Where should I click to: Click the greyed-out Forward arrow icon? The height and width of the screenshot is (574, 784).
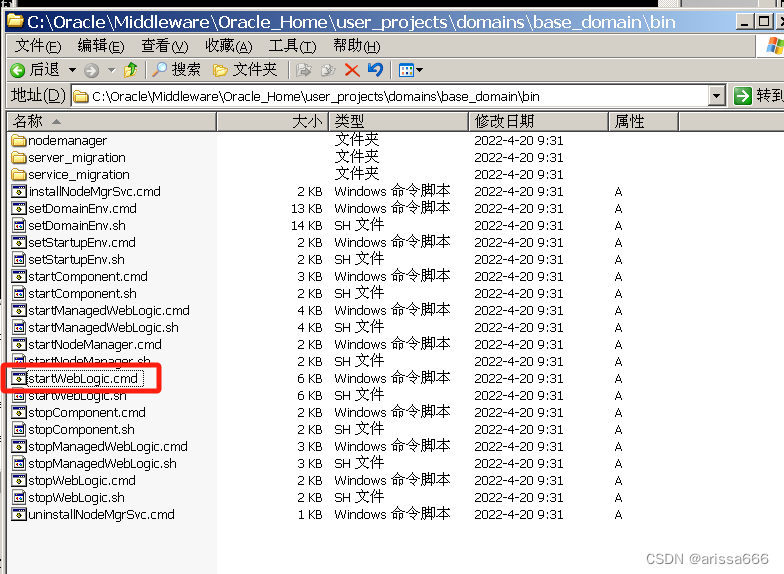click(x=92, y=70)
